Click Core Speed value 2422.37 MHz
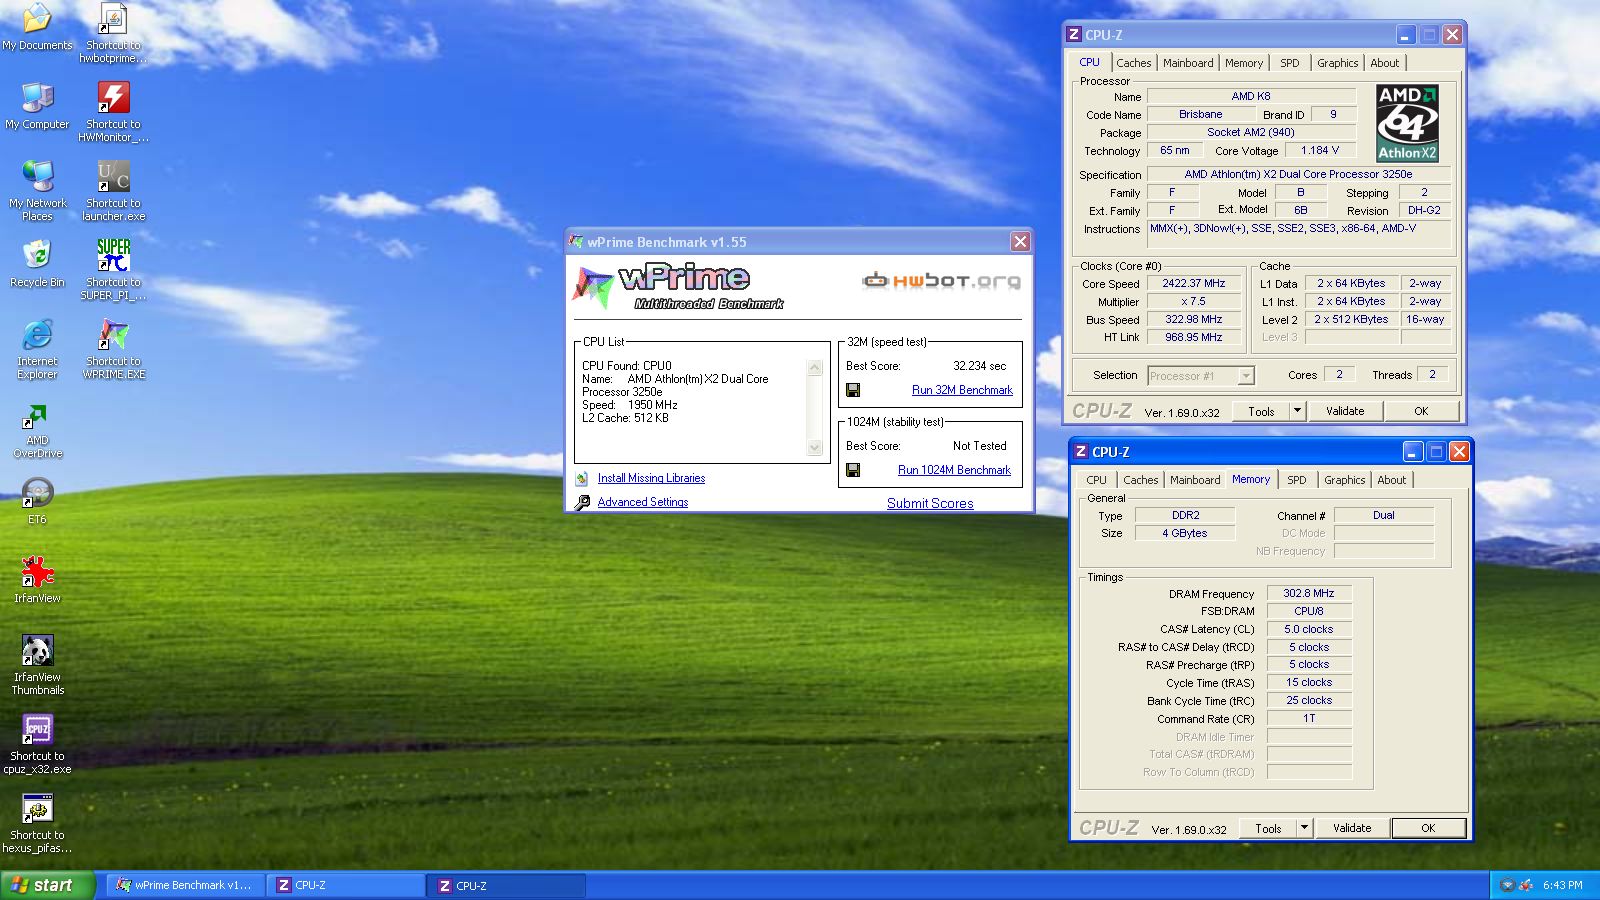 pyautogui.click(x=1193, y=283)
